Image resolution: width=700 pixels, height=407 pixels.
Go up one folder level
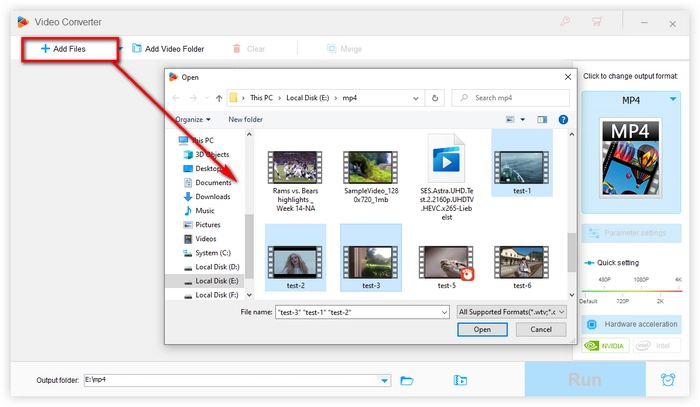pos(219,98)
